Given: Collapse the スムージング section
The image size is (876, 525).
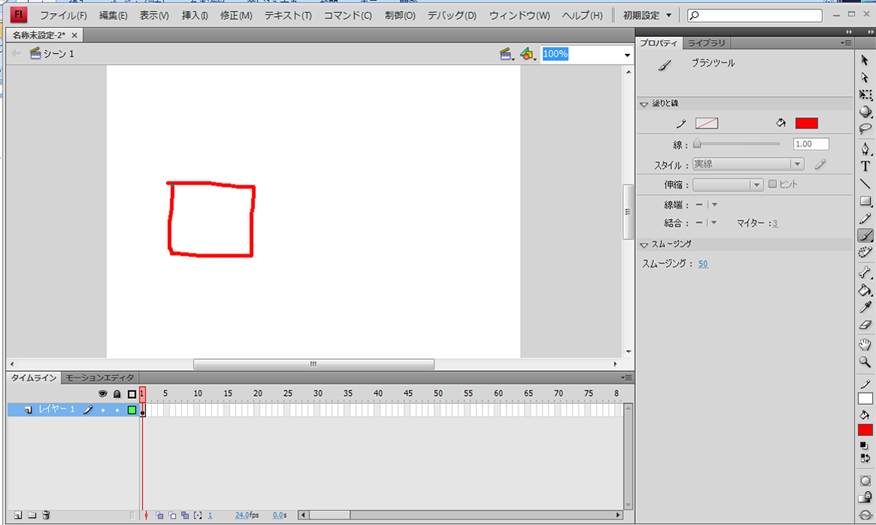Looking at the screenshot, I should tap(644, 244).
